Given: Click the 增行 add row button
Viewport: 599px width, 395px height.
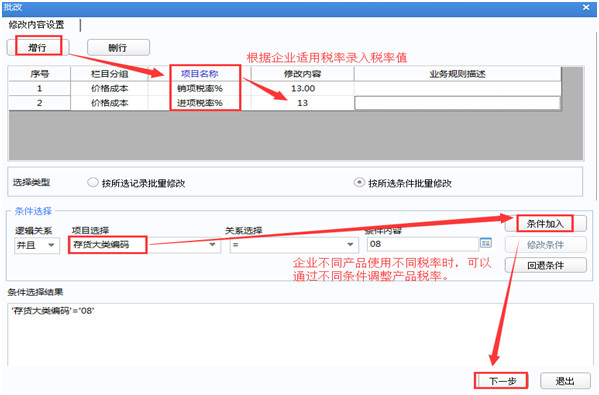Looking at the screenshot, I should pyautogui.click(x=38, y=47).
